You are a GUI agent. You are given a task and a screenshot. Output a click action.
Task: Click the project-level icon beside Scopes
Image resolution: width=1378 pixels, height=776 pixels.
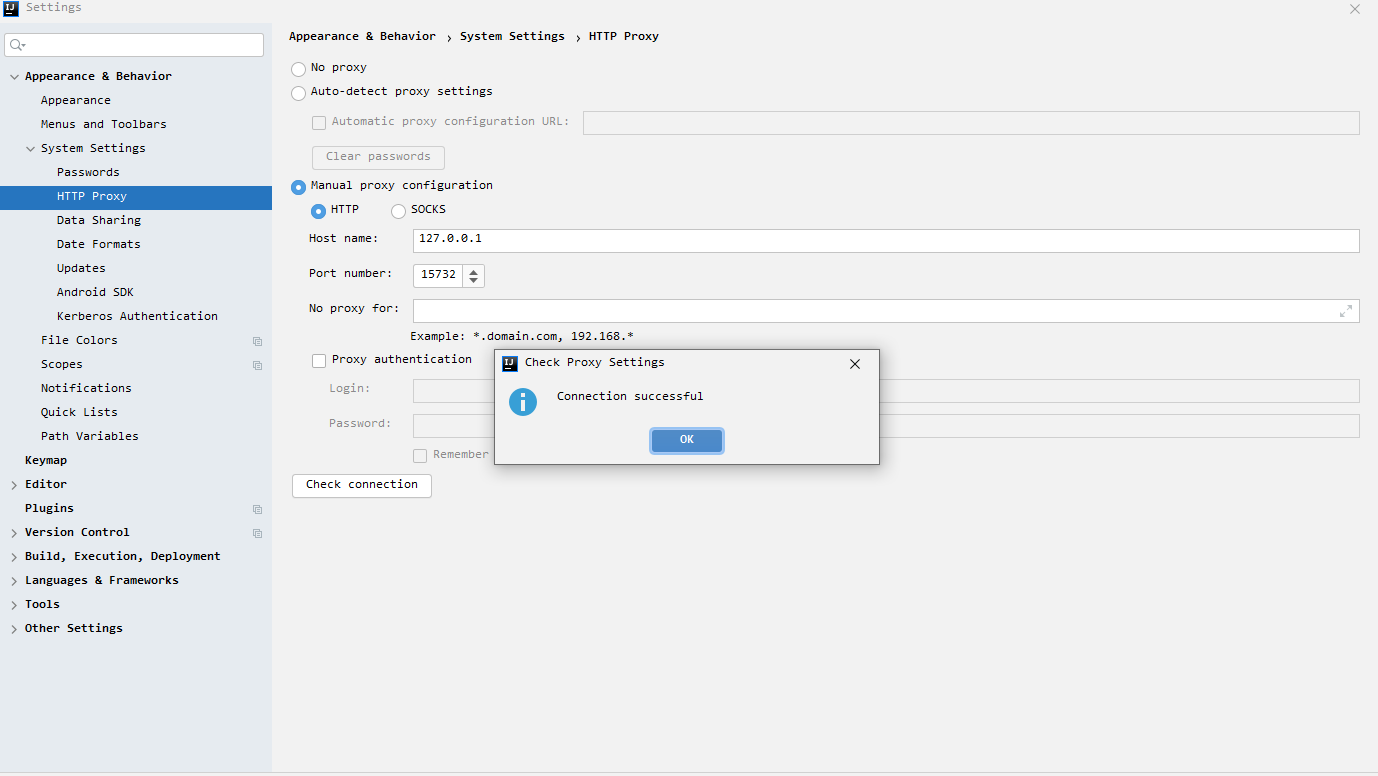pos(258,365)
